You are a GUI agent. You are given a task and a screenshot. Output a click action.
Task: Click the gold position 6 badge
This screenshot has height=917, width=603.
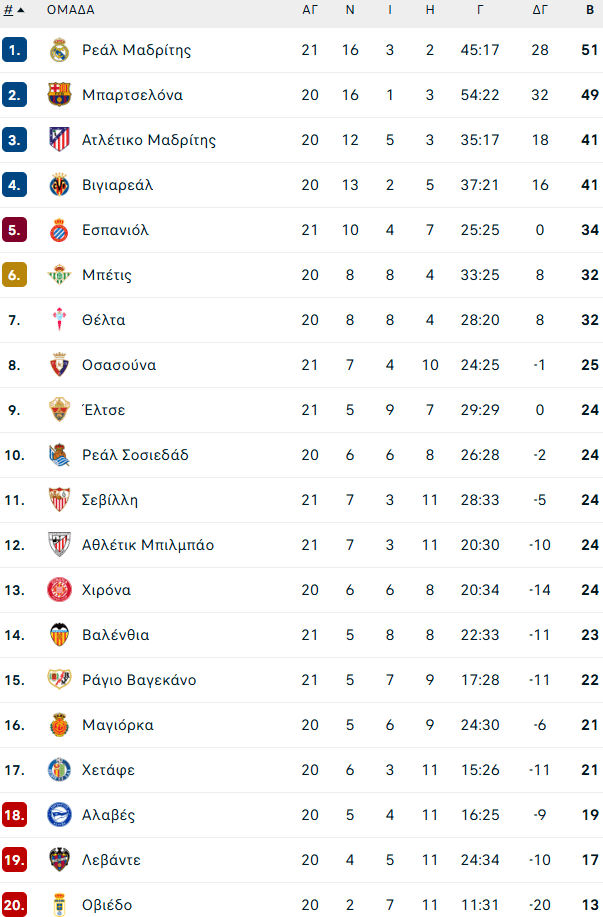14,275
